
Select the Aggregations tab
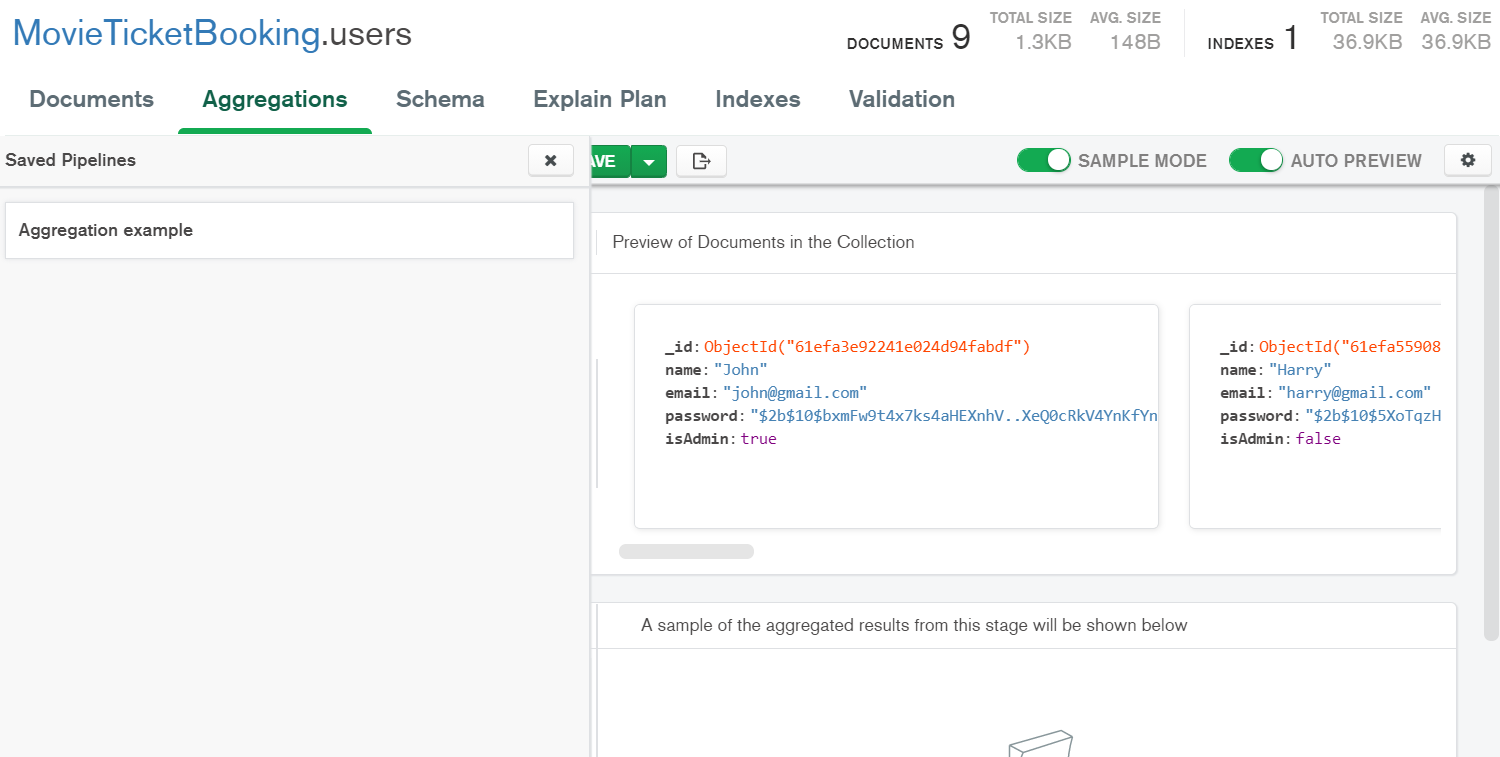275,99
